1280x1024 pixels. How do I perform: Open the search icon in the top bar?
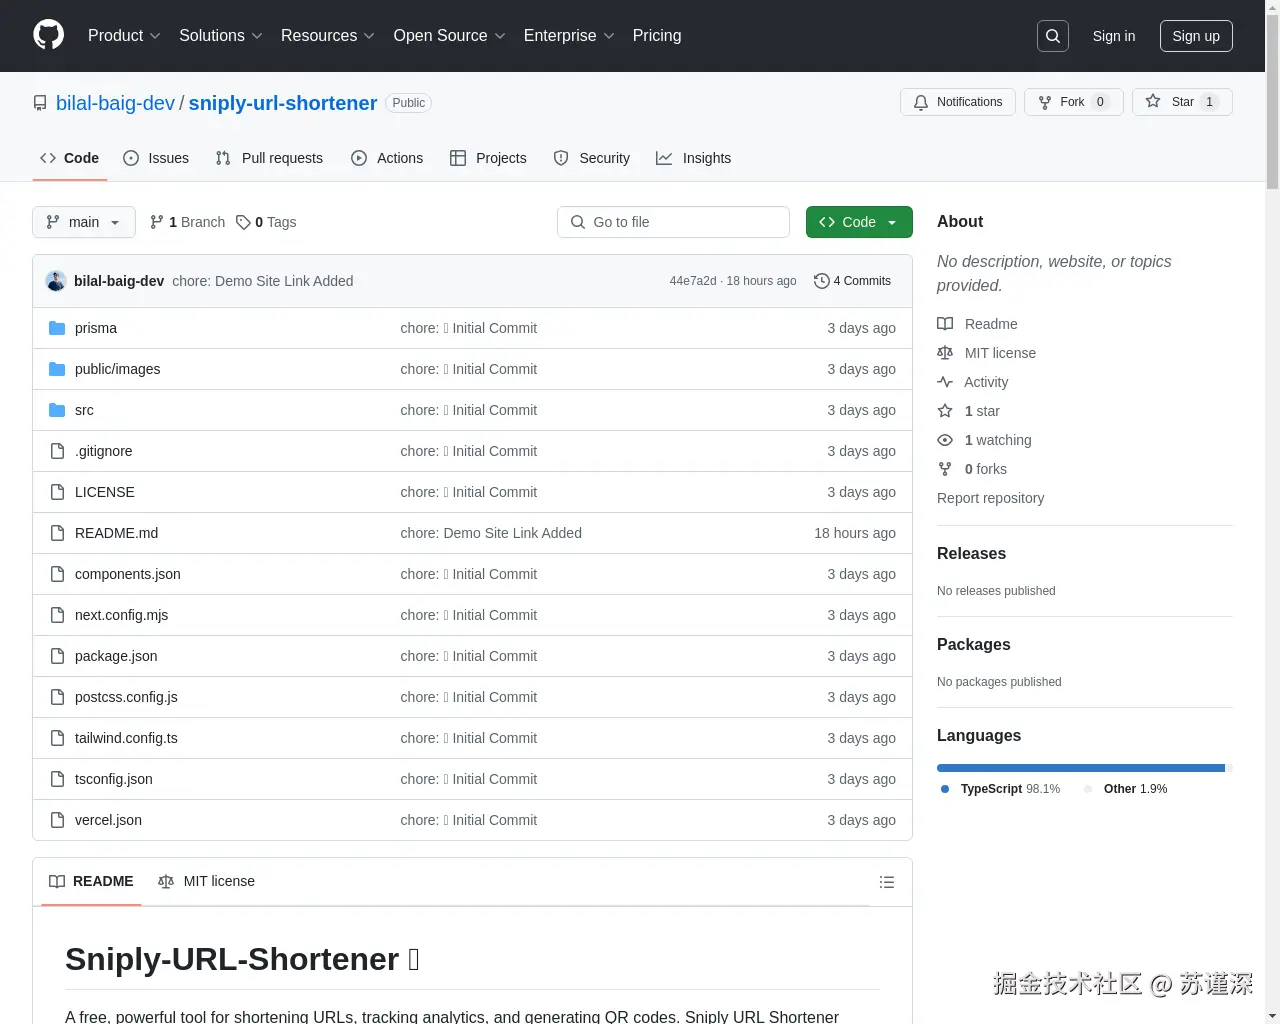[1052, 35]
